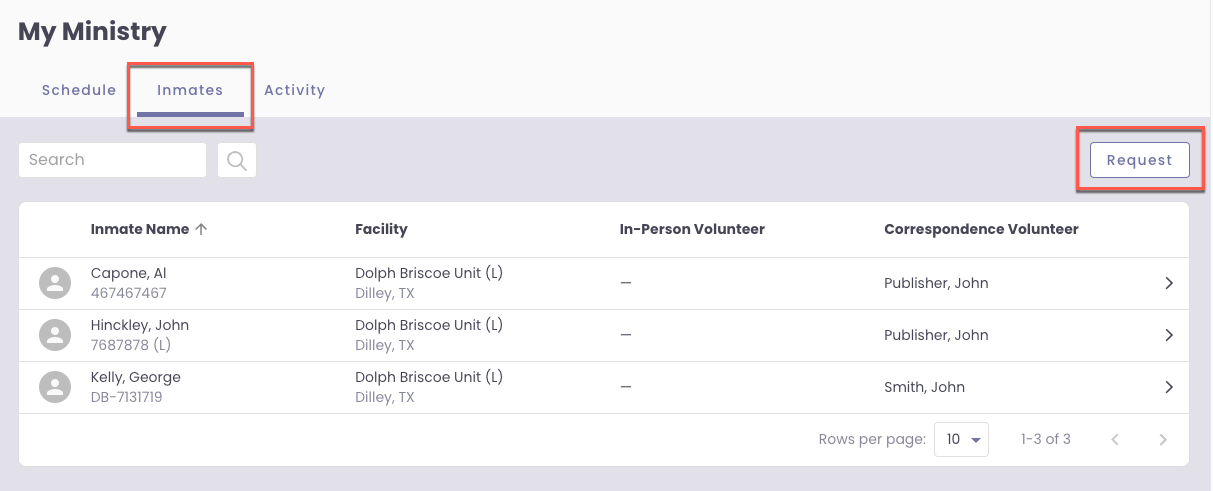The width and height of the screenshot is (1213, 491).
Task: Click the Search input field
Action: click(x=112, y=160)
